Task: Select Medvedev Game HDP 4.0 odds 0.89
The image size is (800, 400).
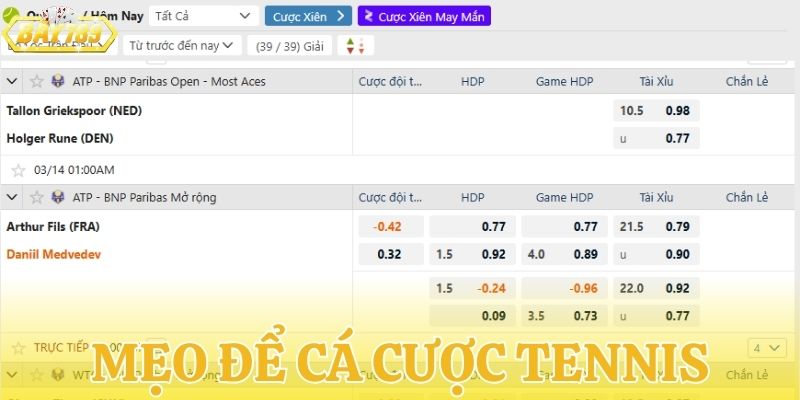Action: (564, 254)
